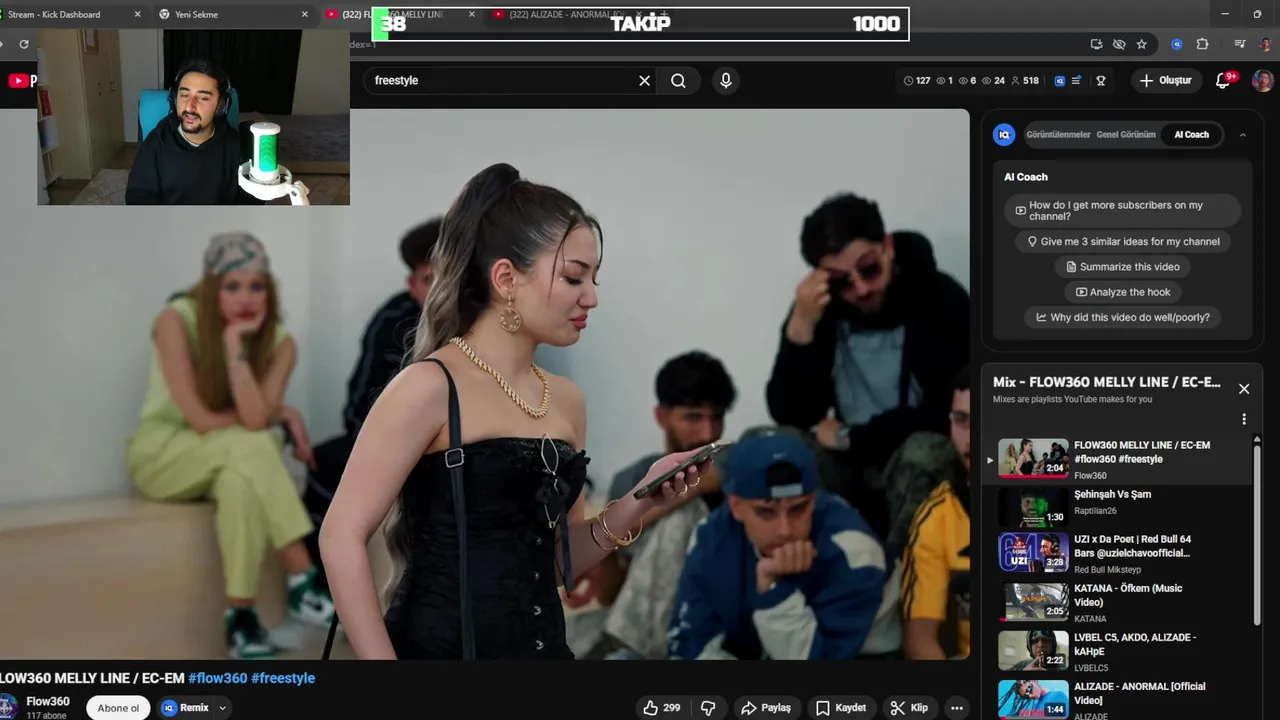Click Analyze the hook suggestion
This screenshot has height=720, width=1280.
point(1122,292)
